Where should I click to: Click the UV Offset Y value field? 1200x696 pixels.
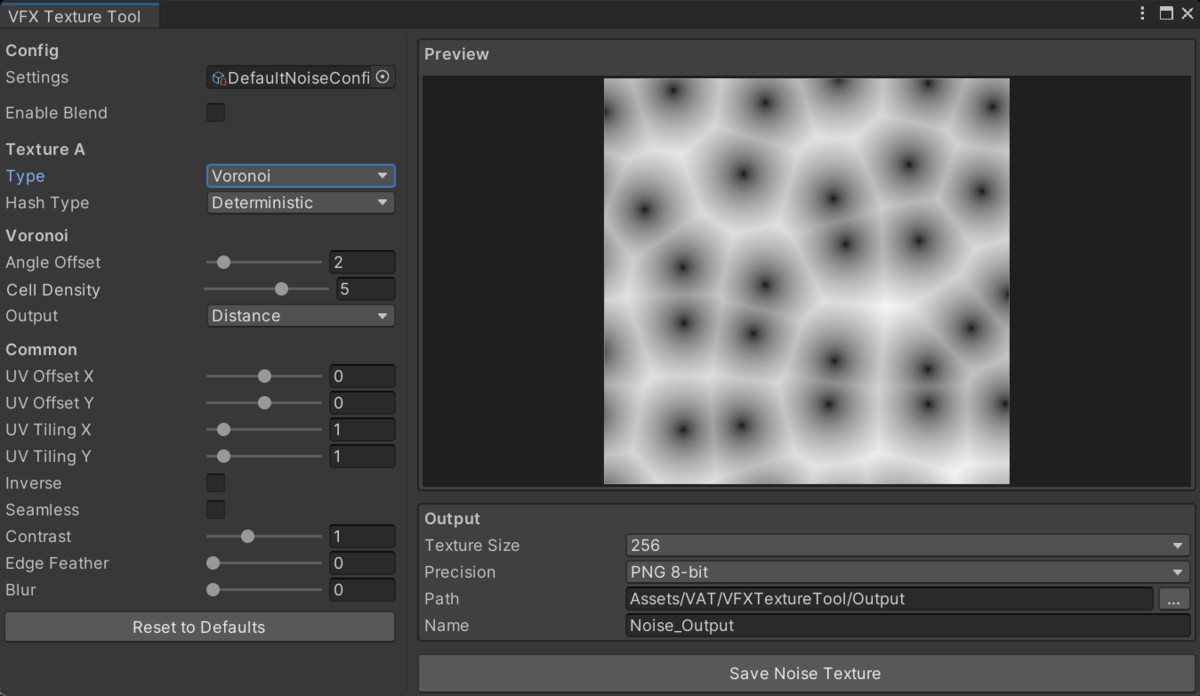click(x=362, y=403)
